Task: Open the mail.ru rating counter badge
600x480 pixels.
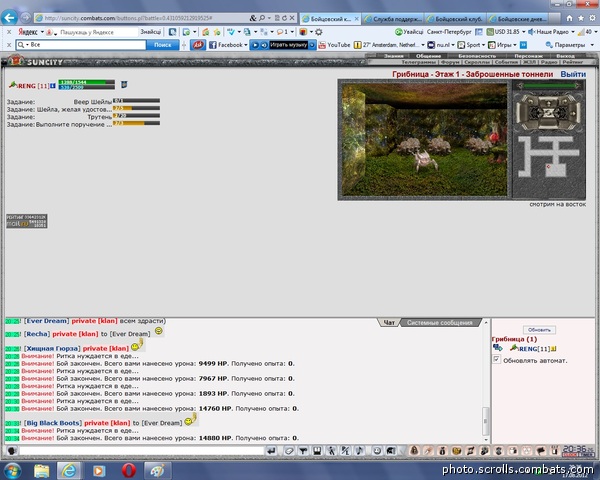Action: coord(27,221)
